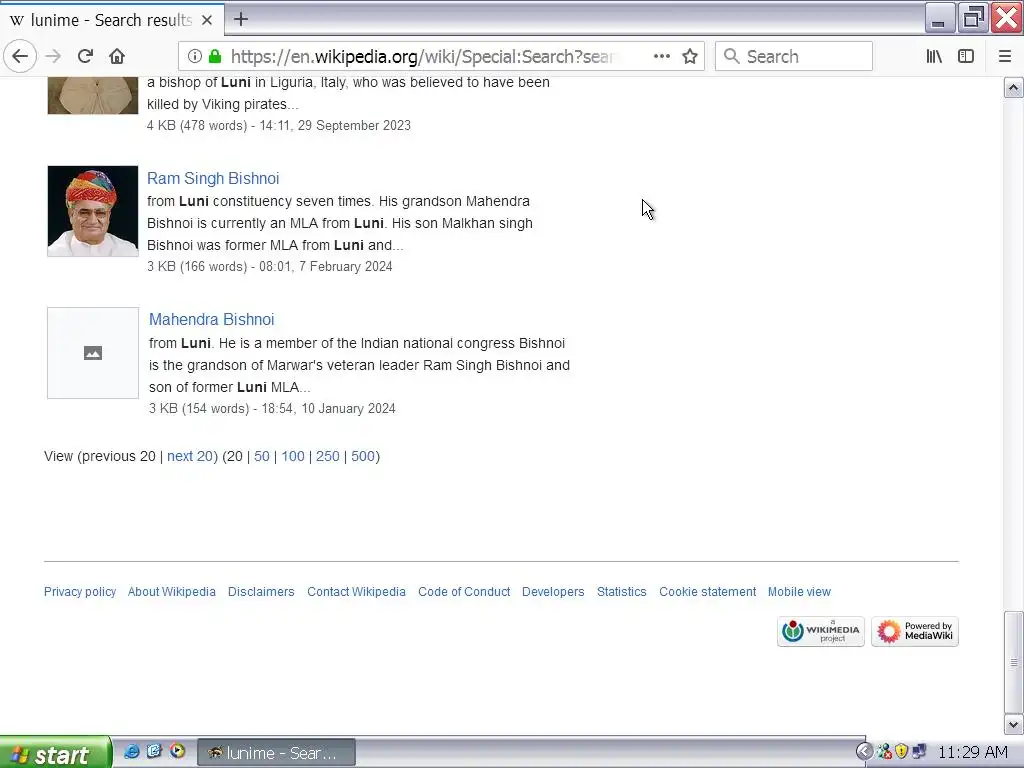Screen dimensions: 1024x768
Task: Click the colorful first system tray icon
Action: coord(884,752)
